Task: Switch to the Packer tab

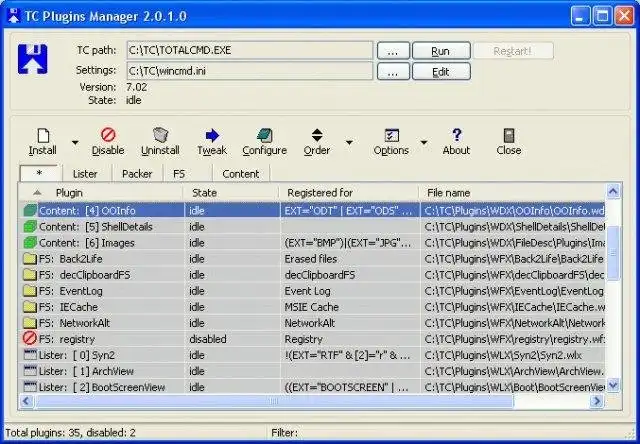Action: coord(137,174)
